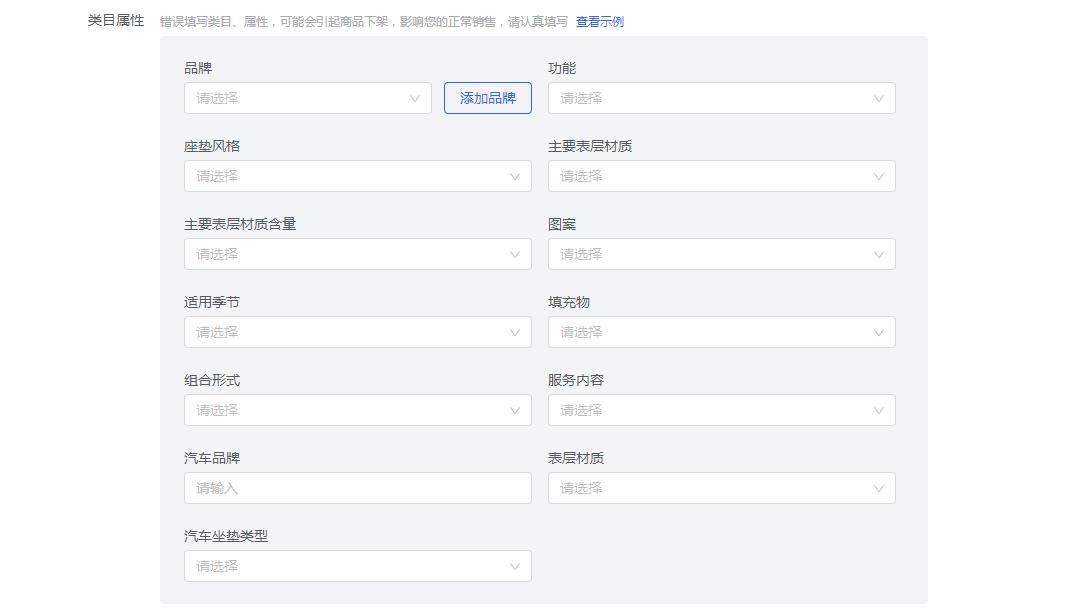Click the chevron arrow on 汽车坐垫类型 selector

tap(515, 566)
